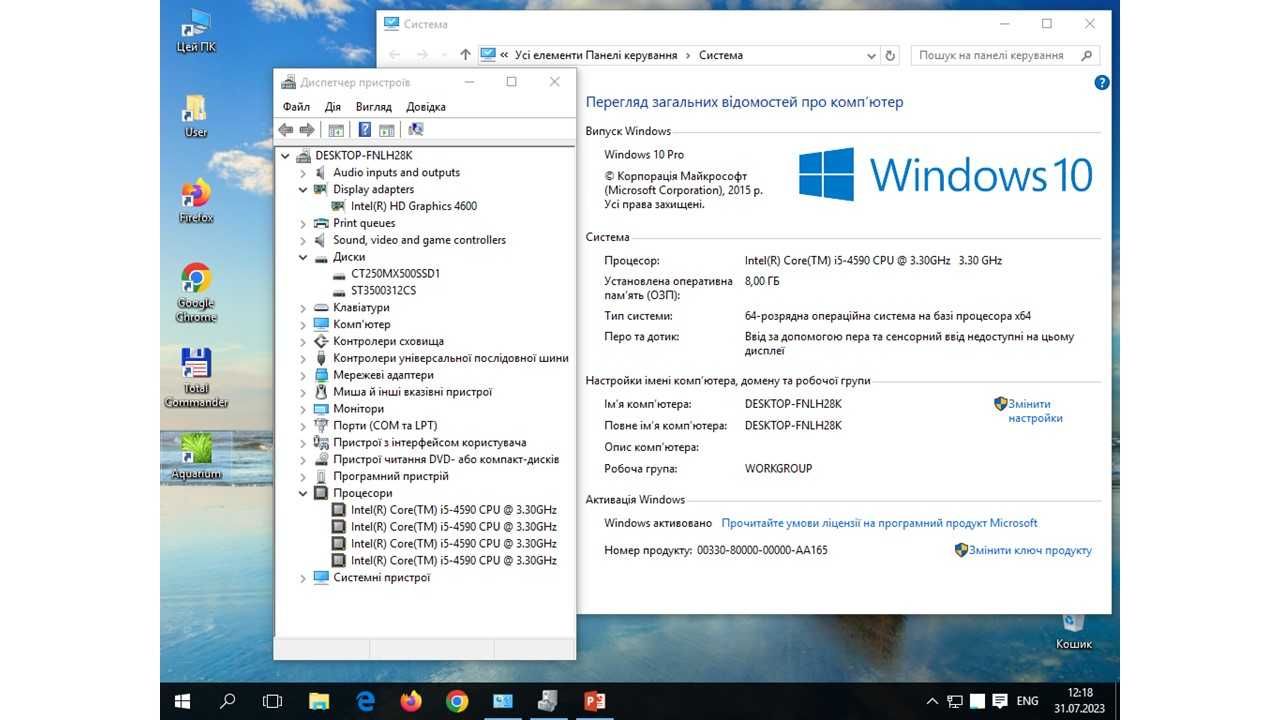Image resolution: width=1280 pixels, height=720 pixels.
Task: Open Help via blue question-mark toolbar icon
Action: pos(365,130)
